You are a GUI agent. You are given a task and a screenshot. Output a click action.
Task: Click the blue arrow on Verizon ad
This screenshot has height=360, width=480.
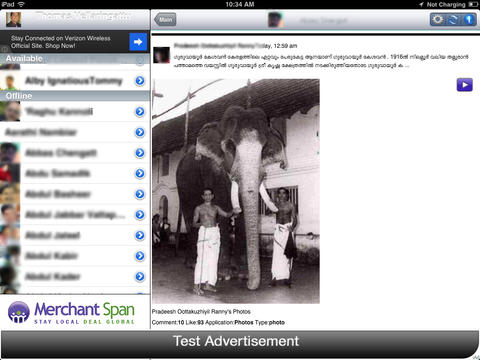(x=138, y=42)
